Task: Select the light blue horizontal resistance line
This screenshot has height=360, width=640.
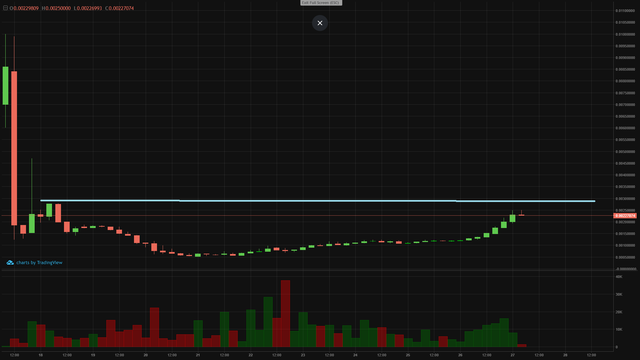Action: [x=318, y=201]
